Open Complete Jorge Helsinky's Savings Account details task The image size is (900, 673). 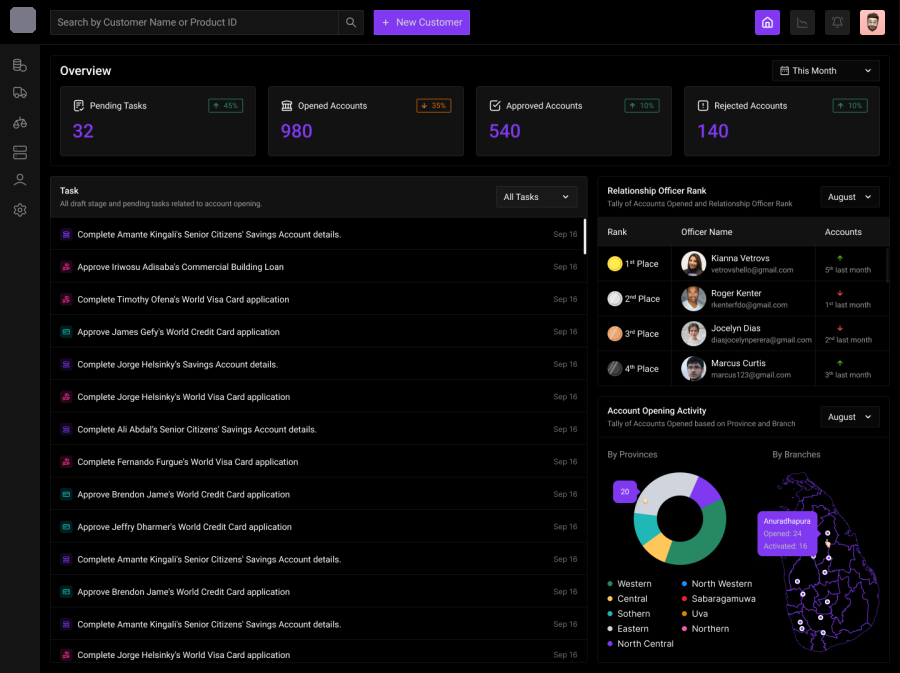[x=319, y=364]
